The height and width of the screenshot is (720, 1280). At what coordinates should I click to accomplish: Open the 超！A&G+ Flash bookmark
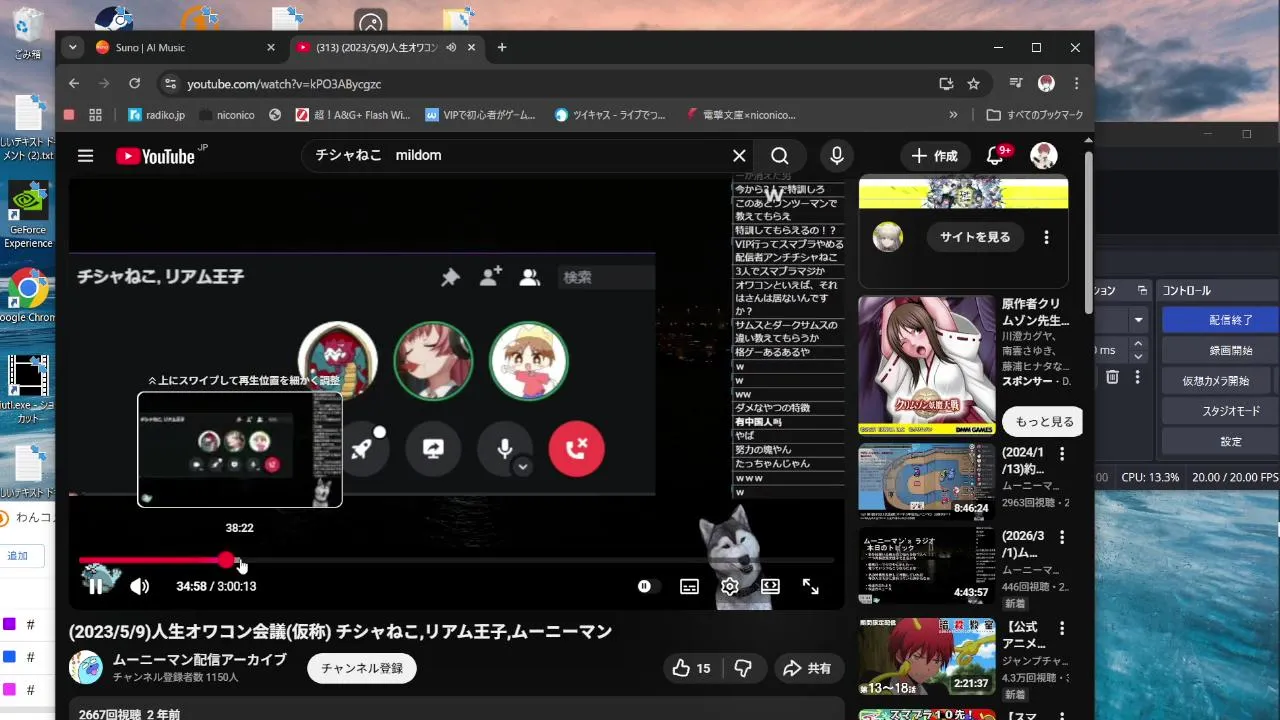352,115
